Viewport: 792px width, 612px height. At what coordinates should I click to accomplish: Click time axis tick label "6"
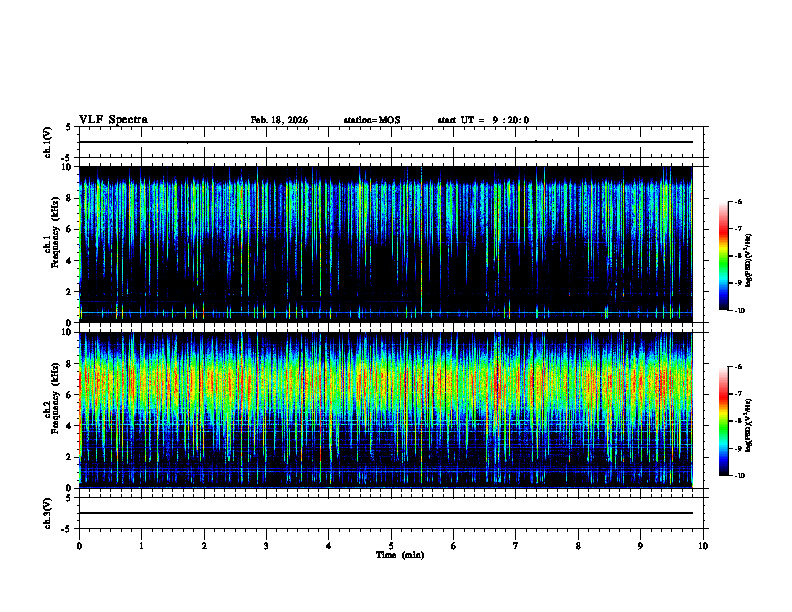pyautogui.click(x=454, y=546)
